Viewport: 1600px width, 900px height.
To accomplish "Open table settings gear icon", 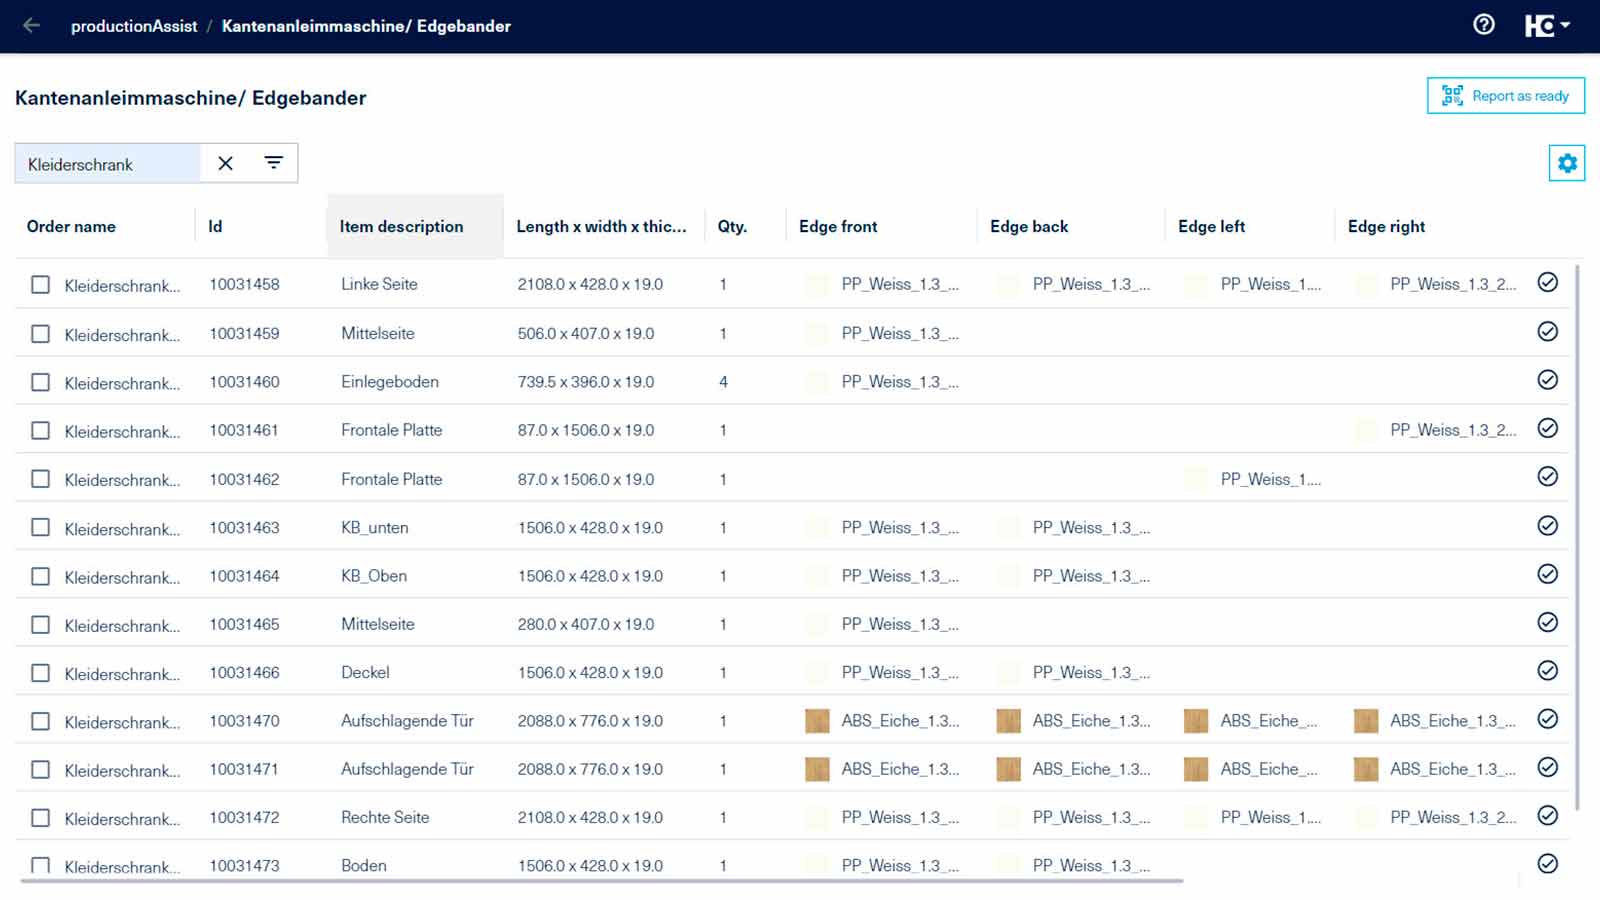I will pyautogui.click(x=1567, y=163).
